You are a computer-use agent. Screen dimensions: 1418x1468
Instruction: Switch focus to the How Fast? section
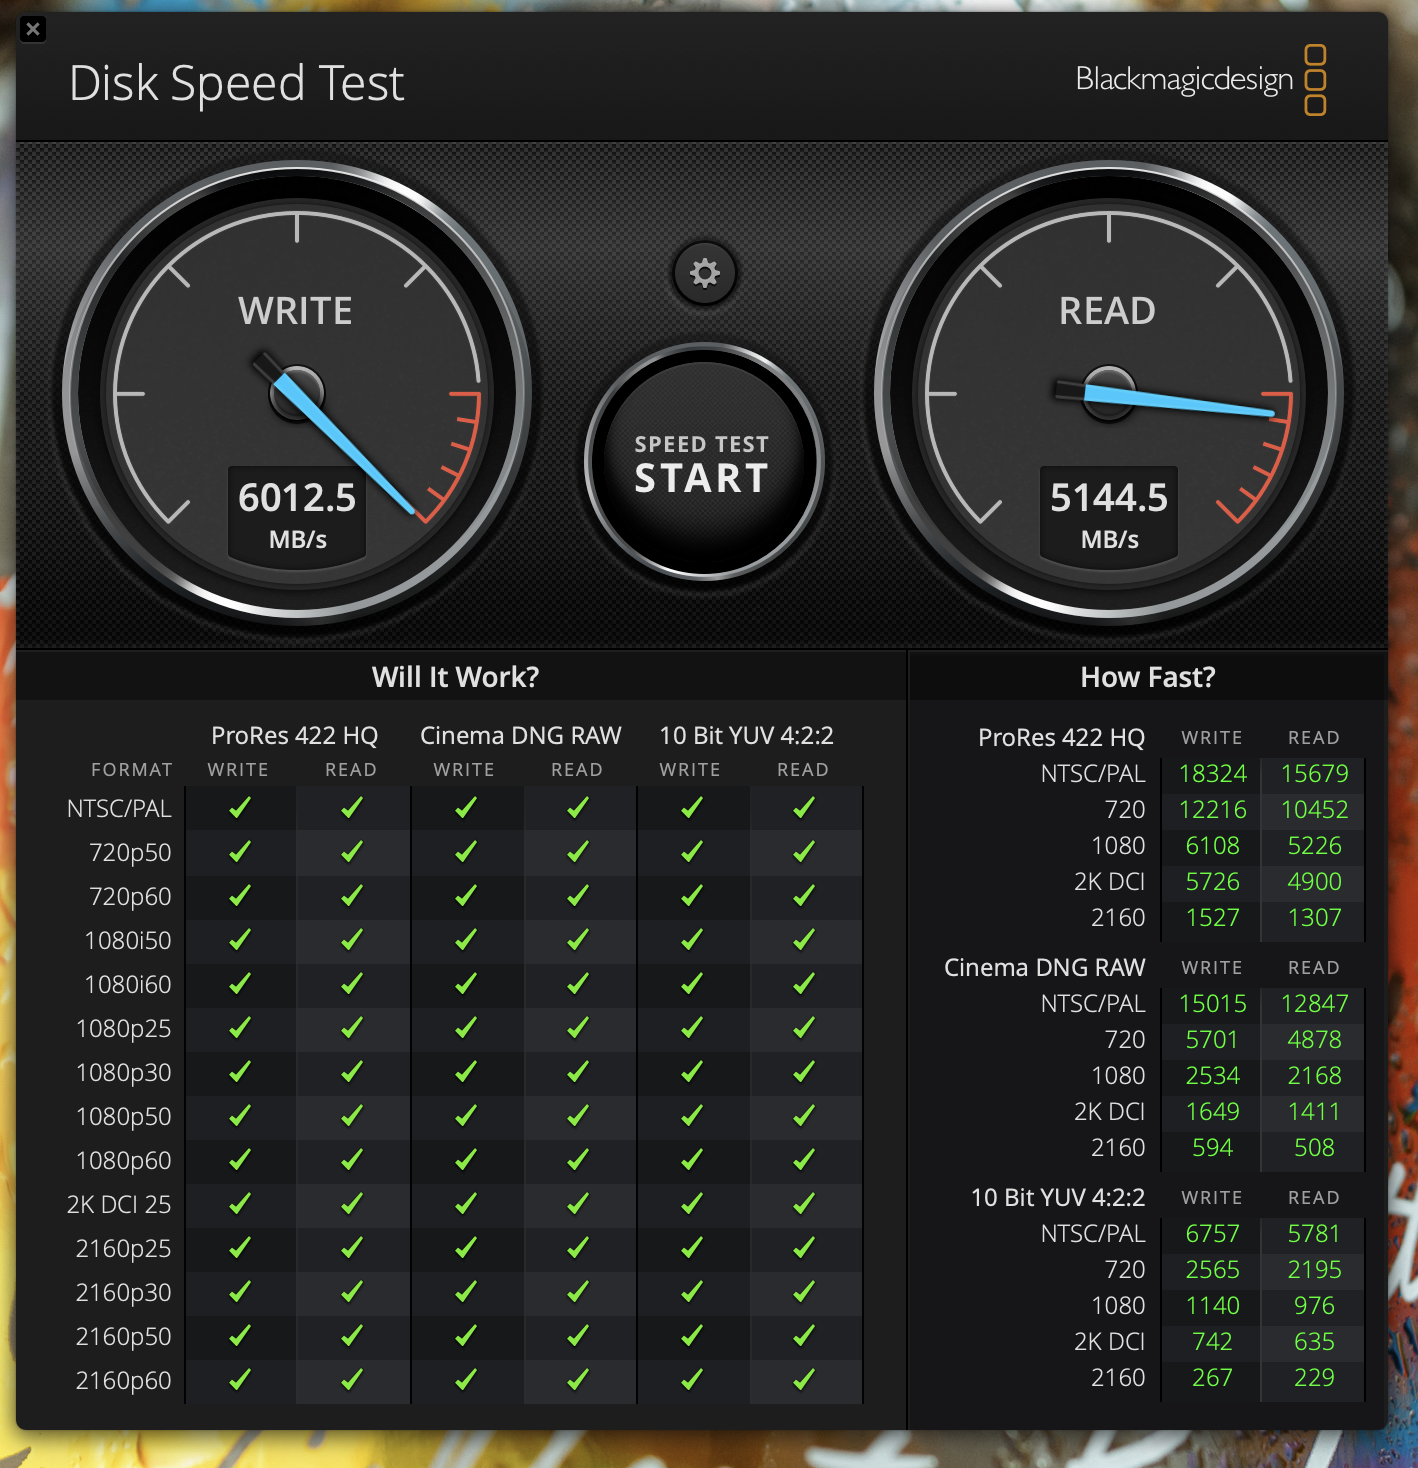(x=1147, y=677)
